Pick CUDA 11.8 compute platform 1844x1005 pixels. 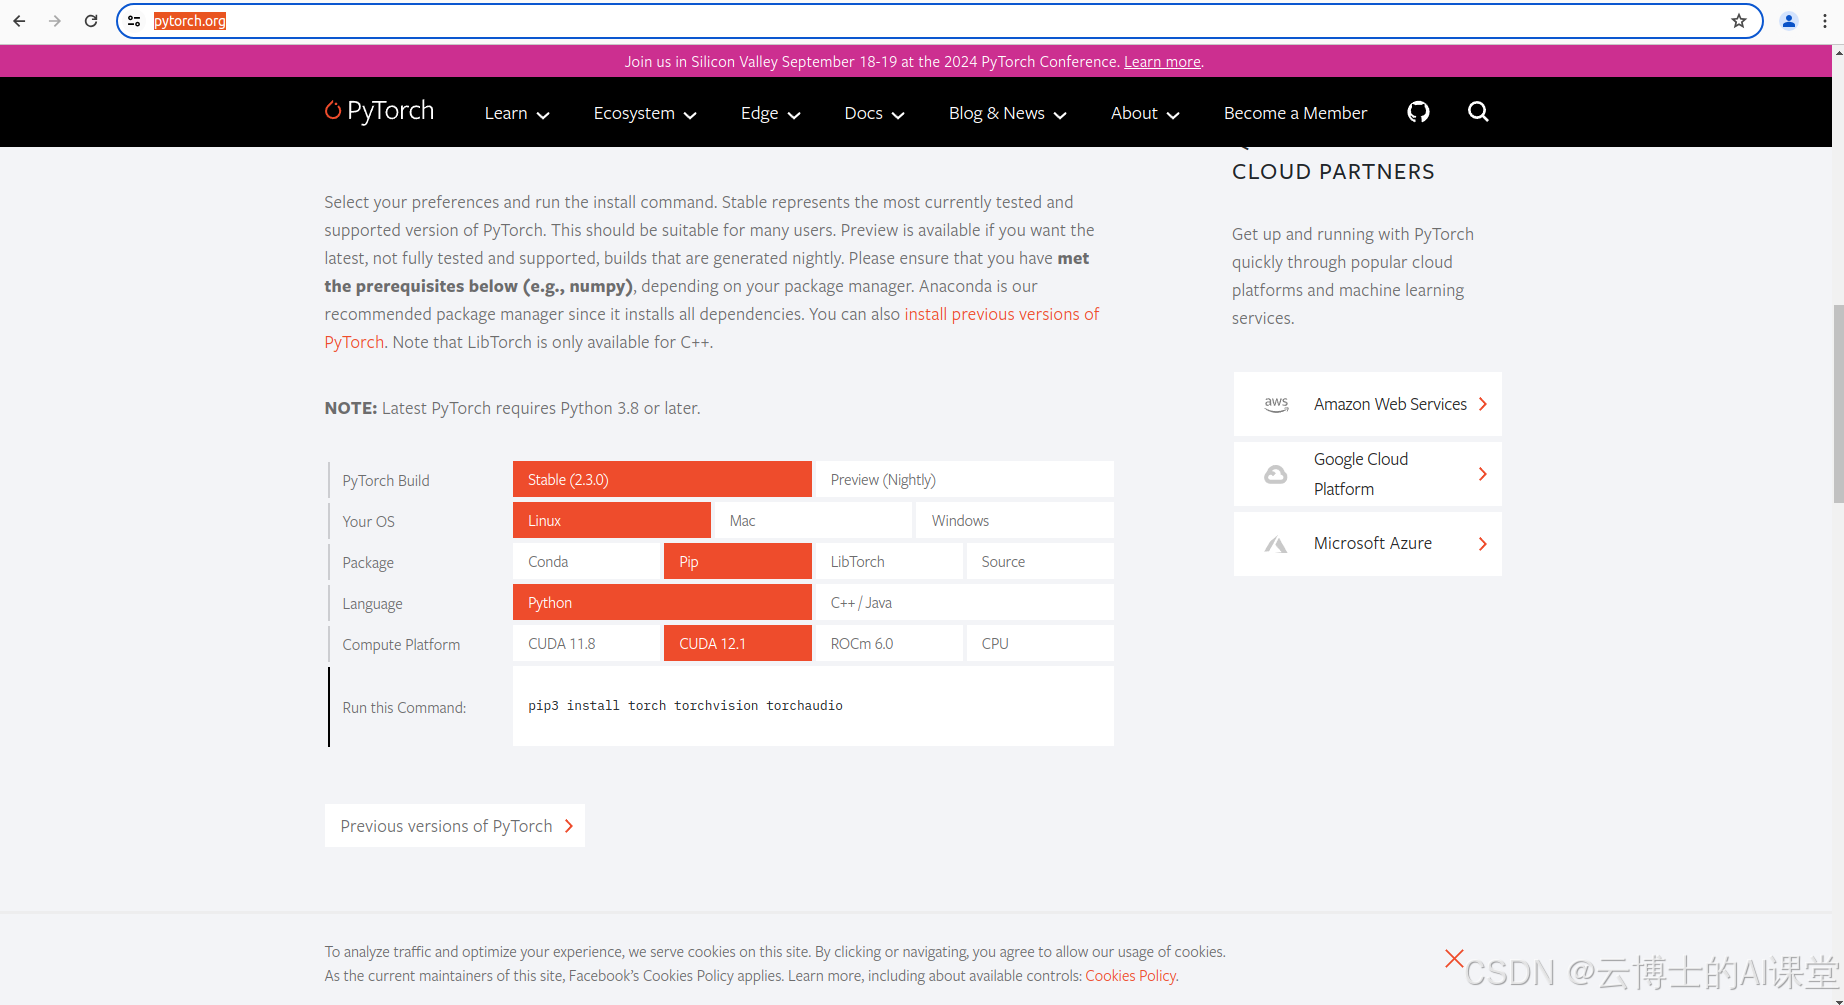(587, 643)
